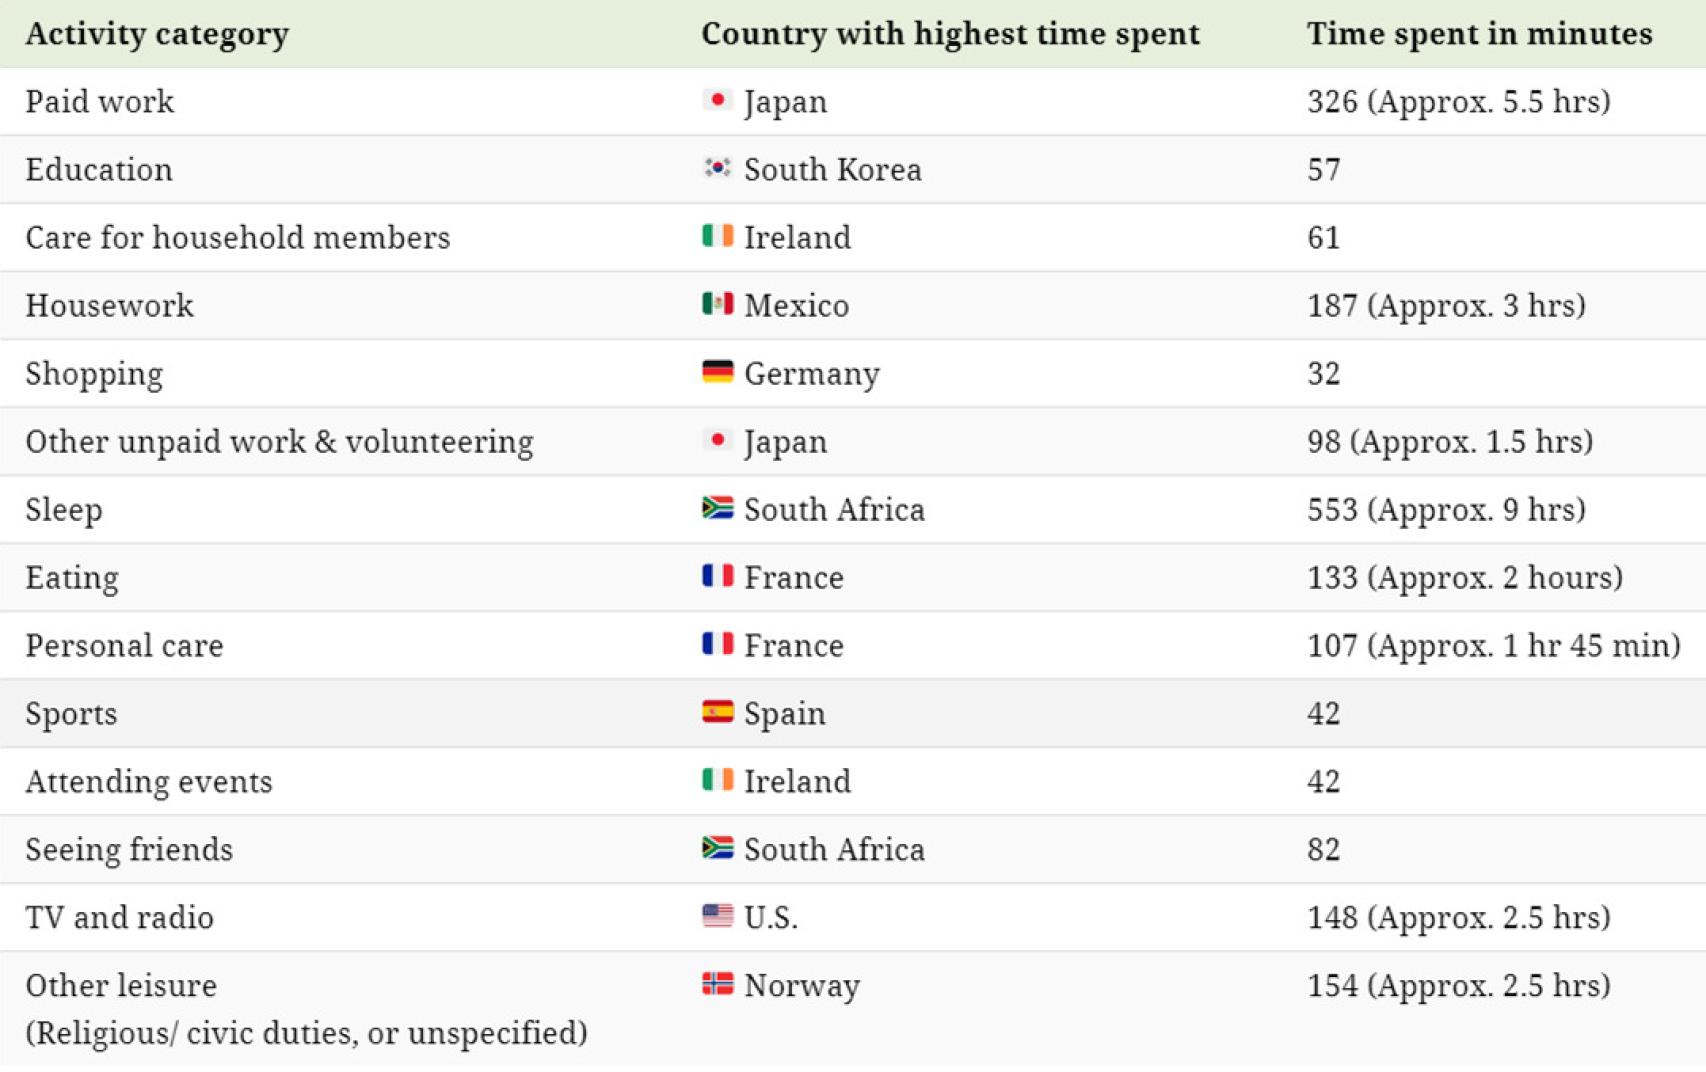Click the U.S. flag icon

(717, 916)
